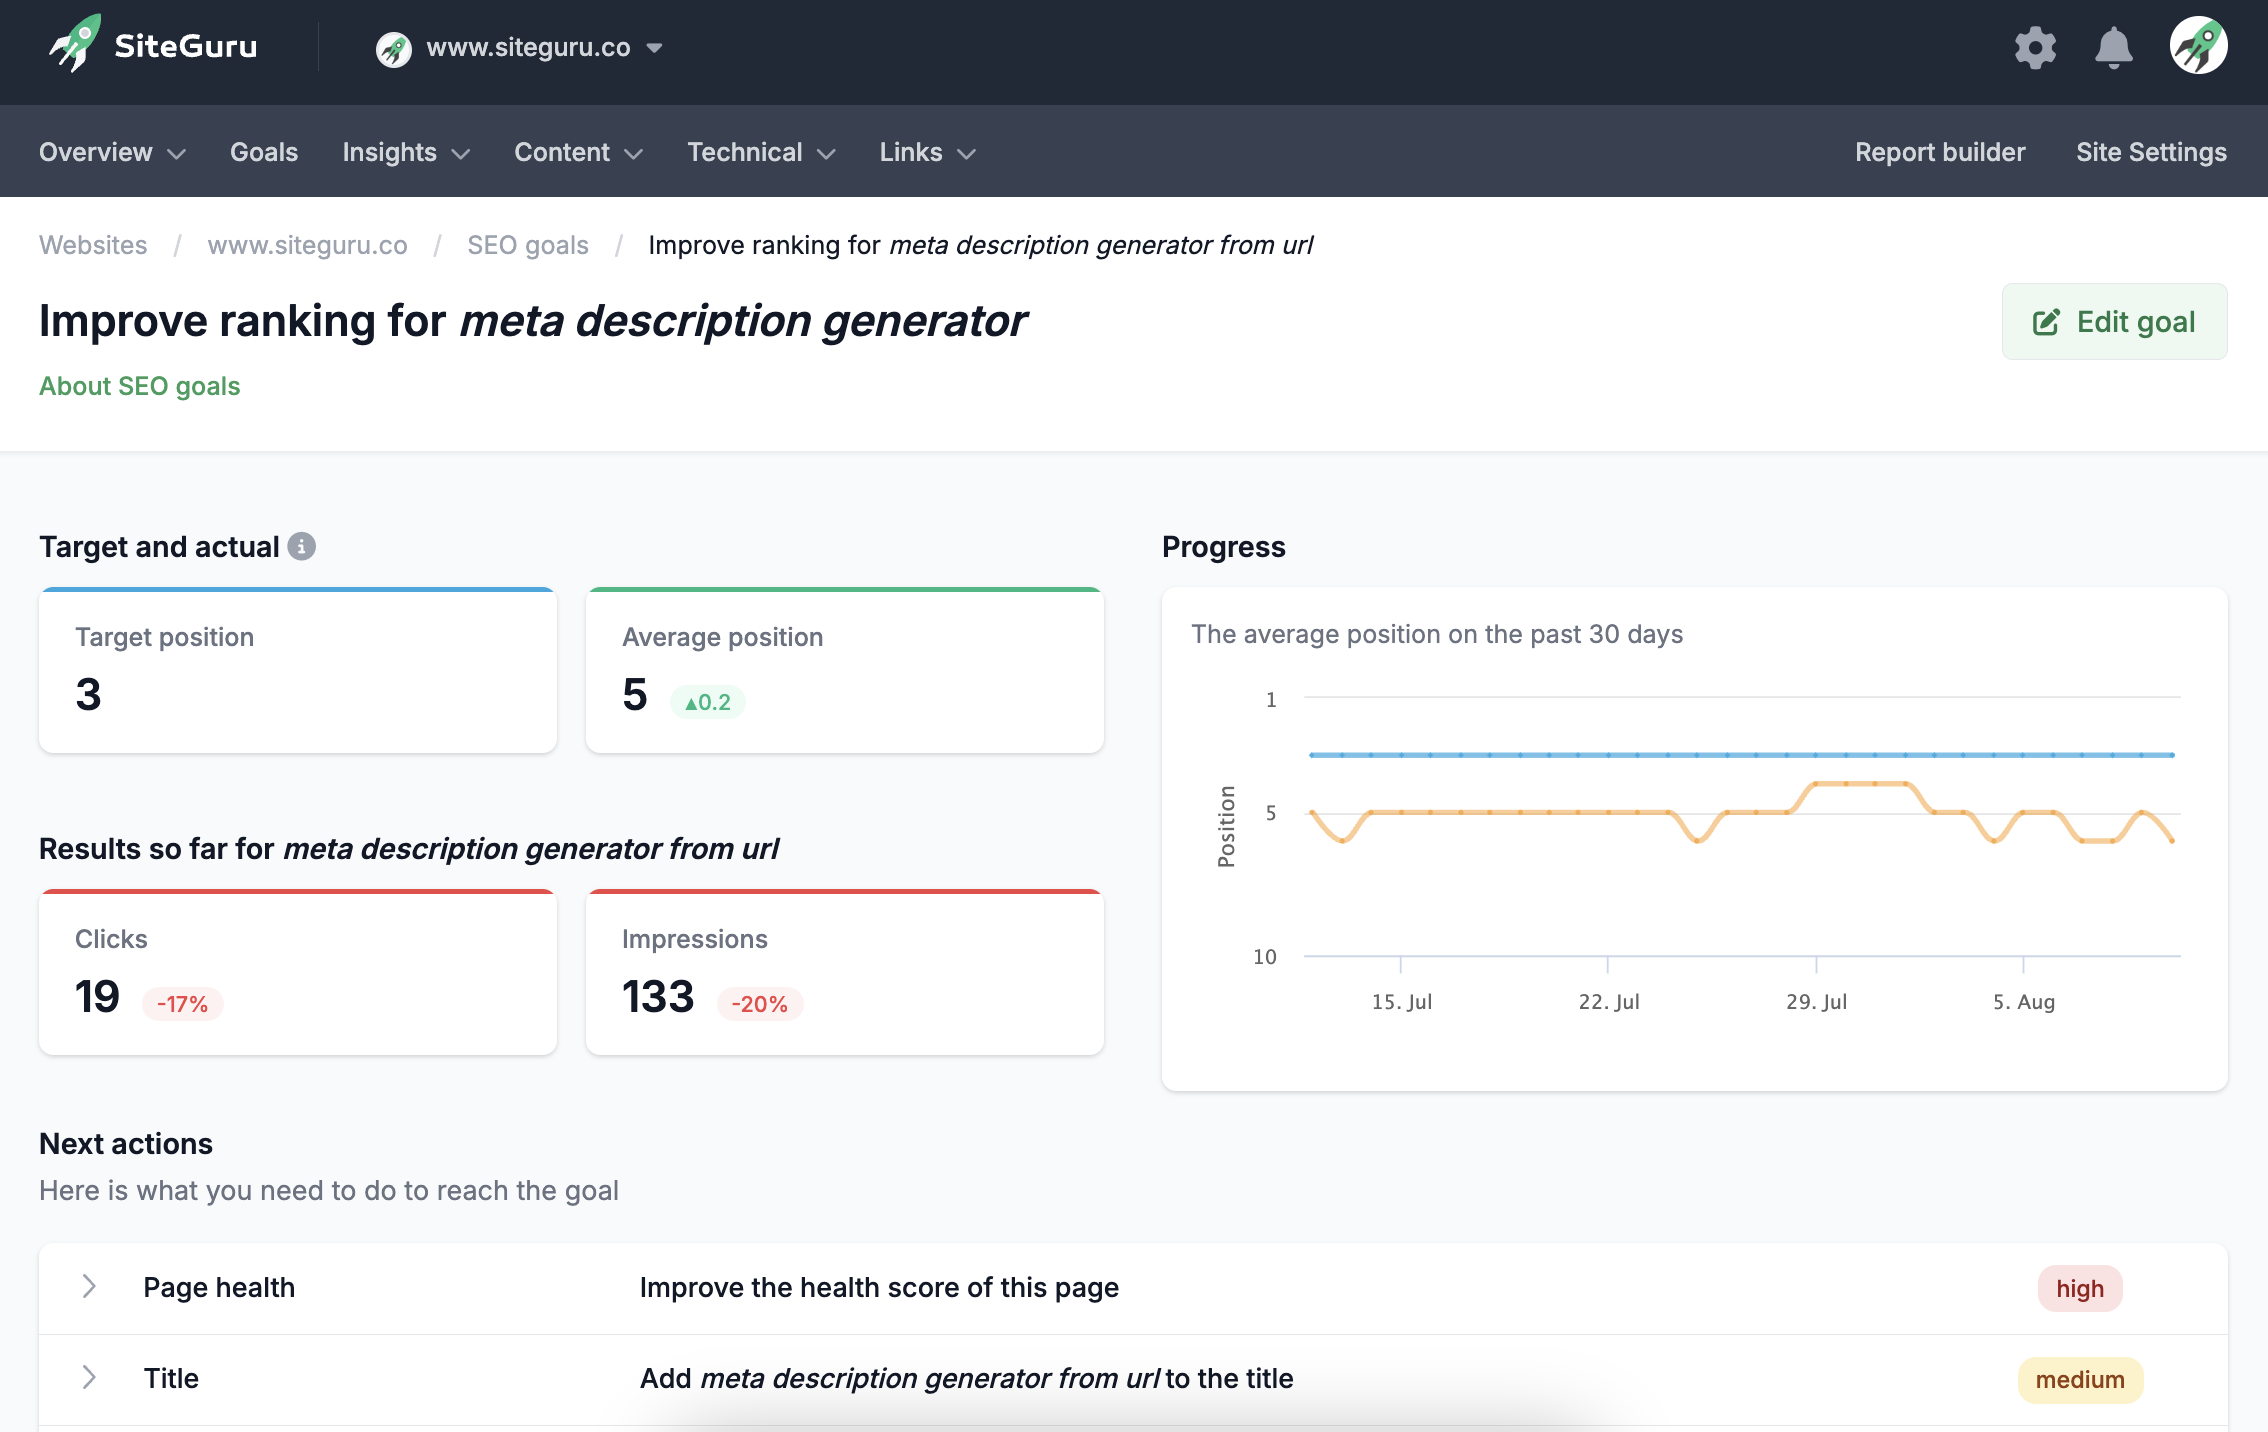Open the Content dropdown menu
This screenshot has width=2268, height=1432.
pos(578,152)
